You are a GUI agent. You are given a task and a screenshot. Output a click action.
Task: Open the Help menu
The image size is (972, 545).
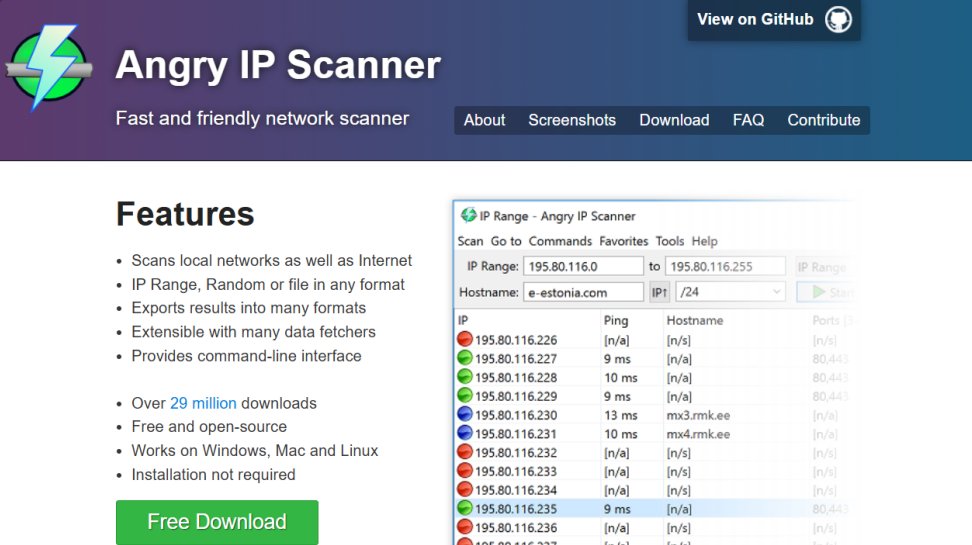(704, 241)
